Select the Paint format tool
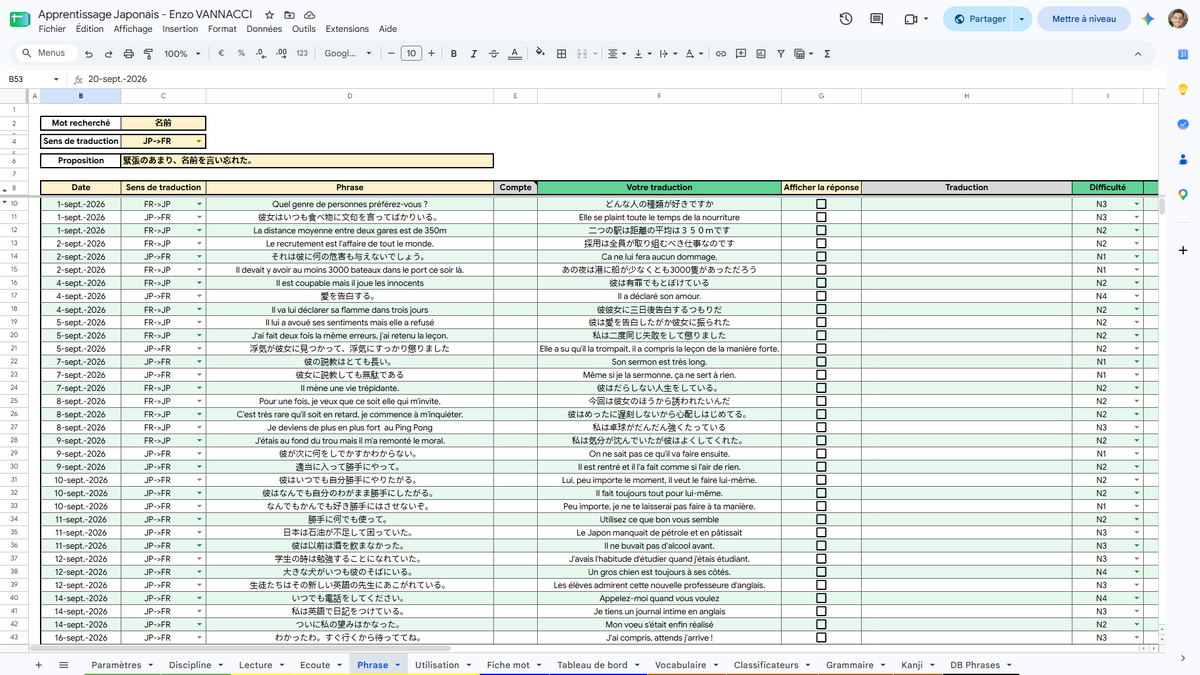This screenshot has height=675, width=1200. [150, 54]
